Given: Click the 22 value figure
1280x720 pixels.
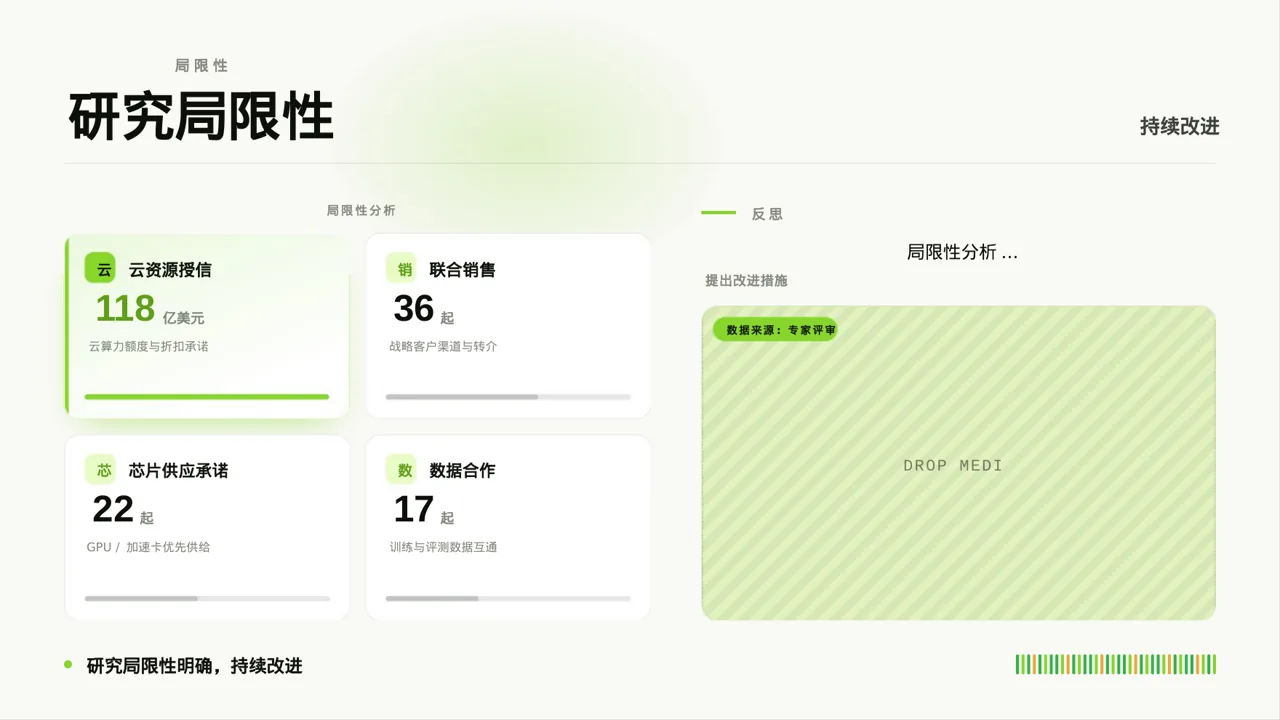Looking at the screenshot, I should [x=113, y=509].
